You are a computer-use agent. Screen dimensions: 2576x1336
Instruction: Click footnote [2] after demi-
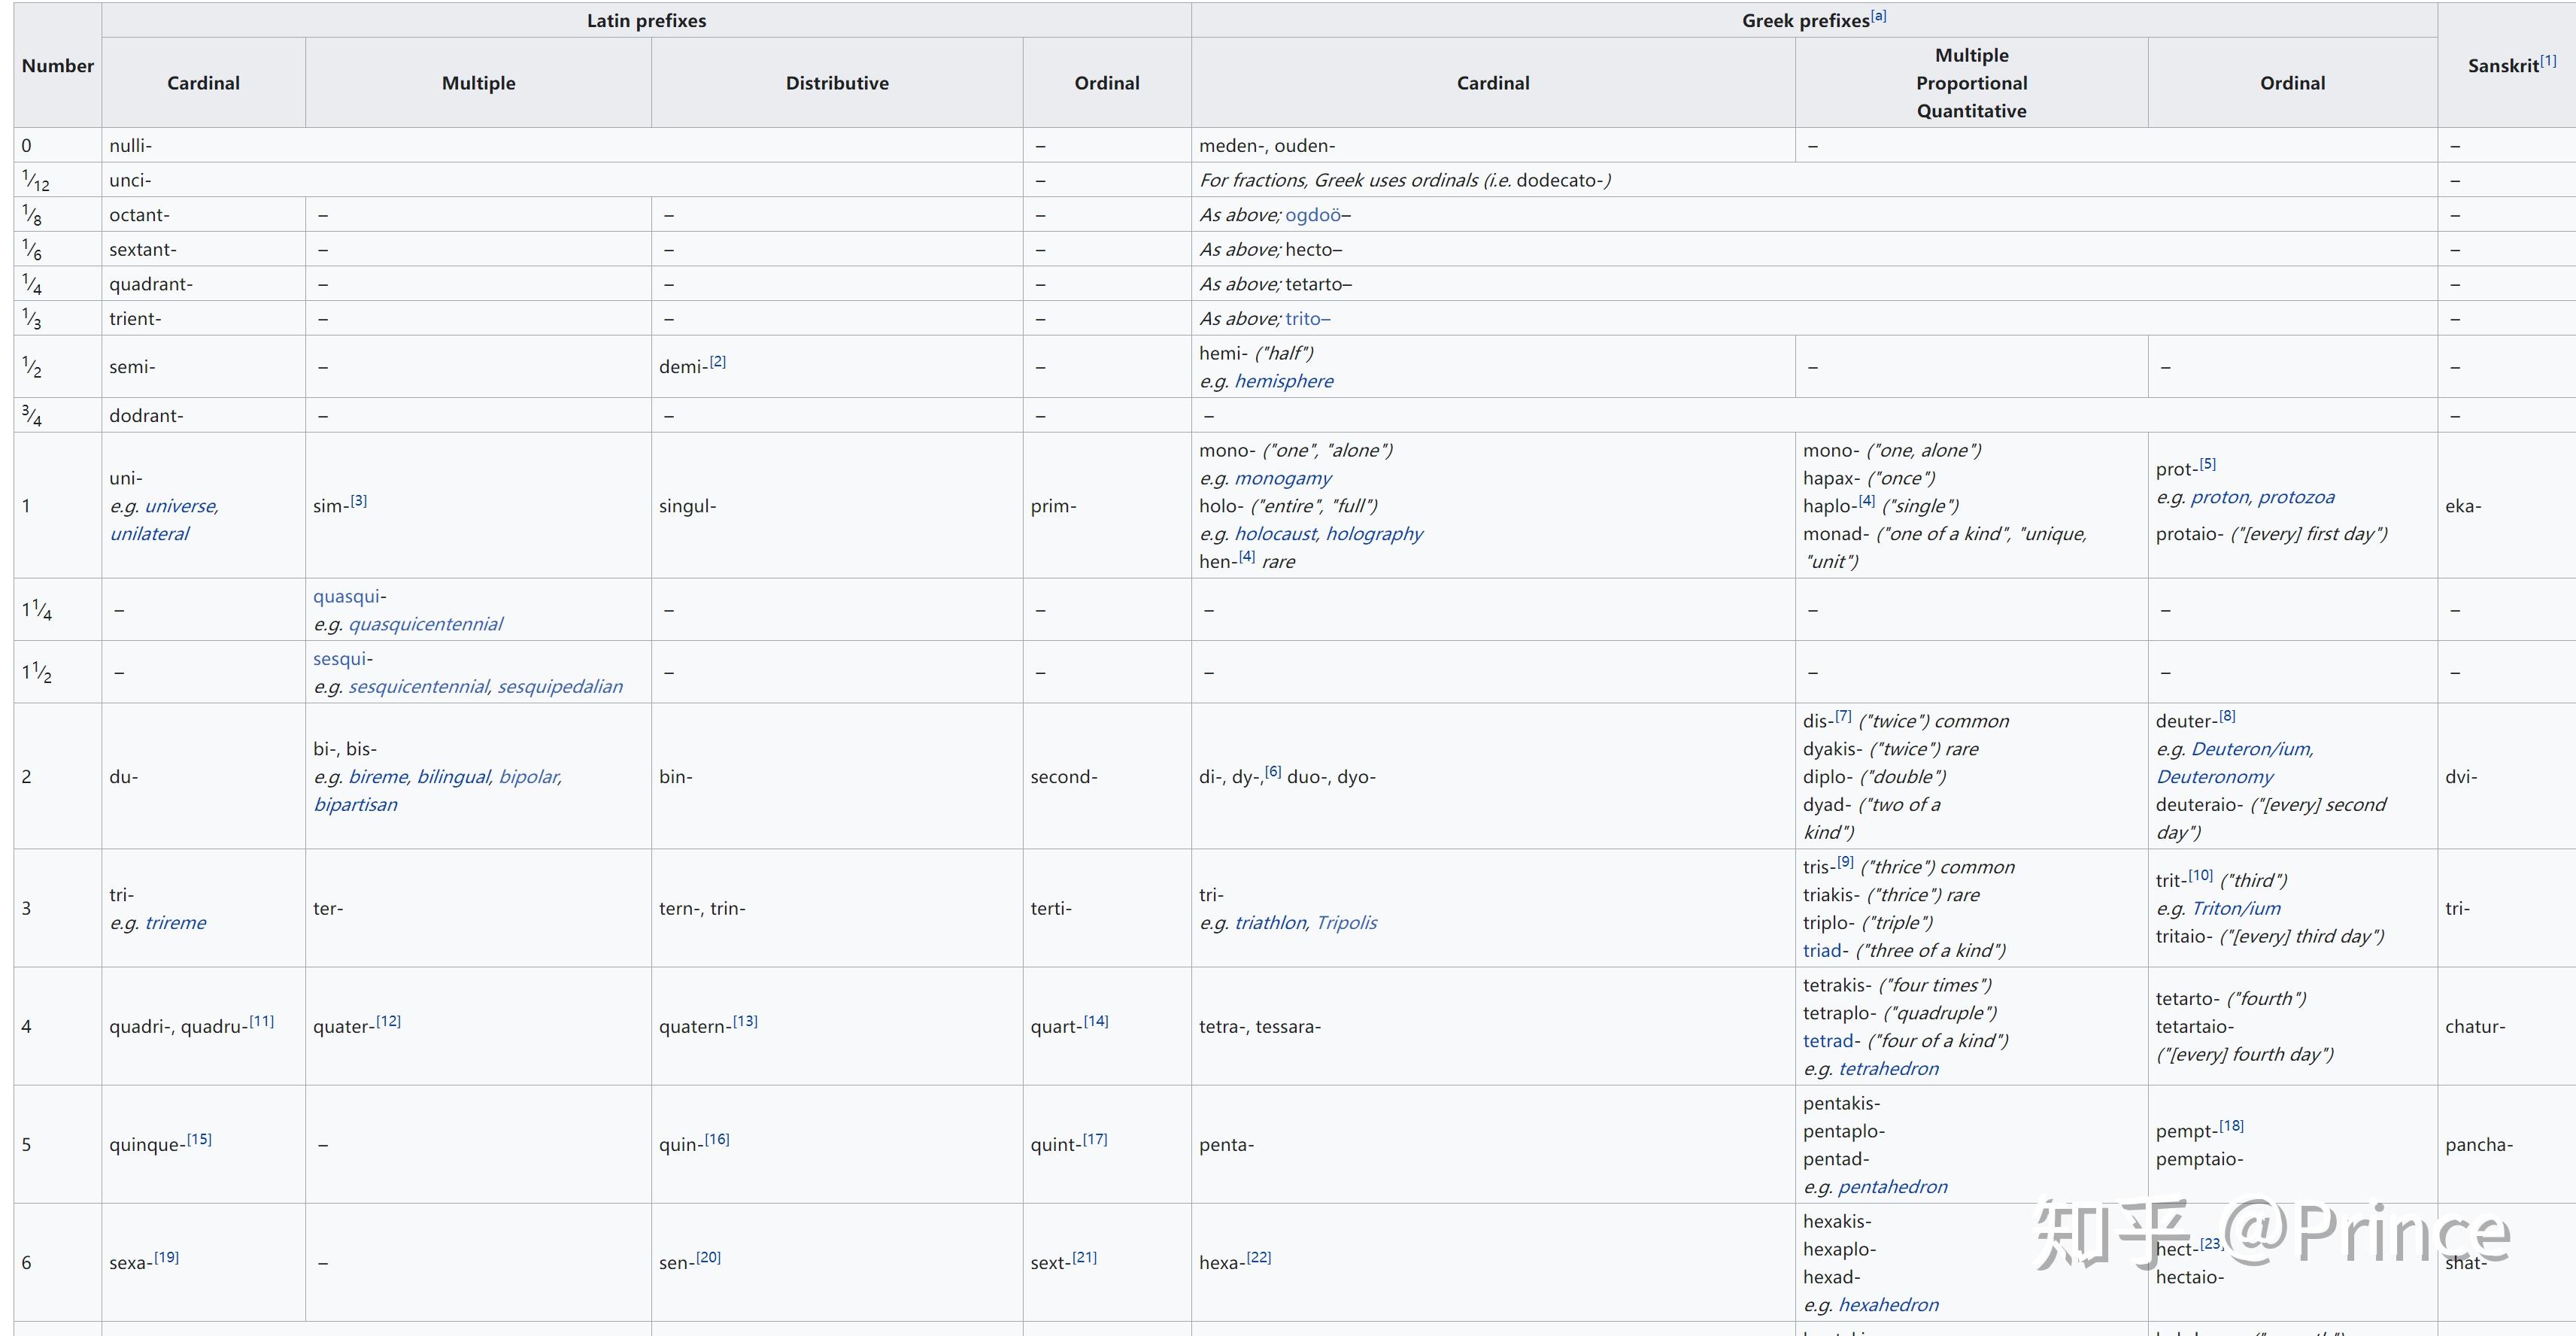(x=718, y=362)
